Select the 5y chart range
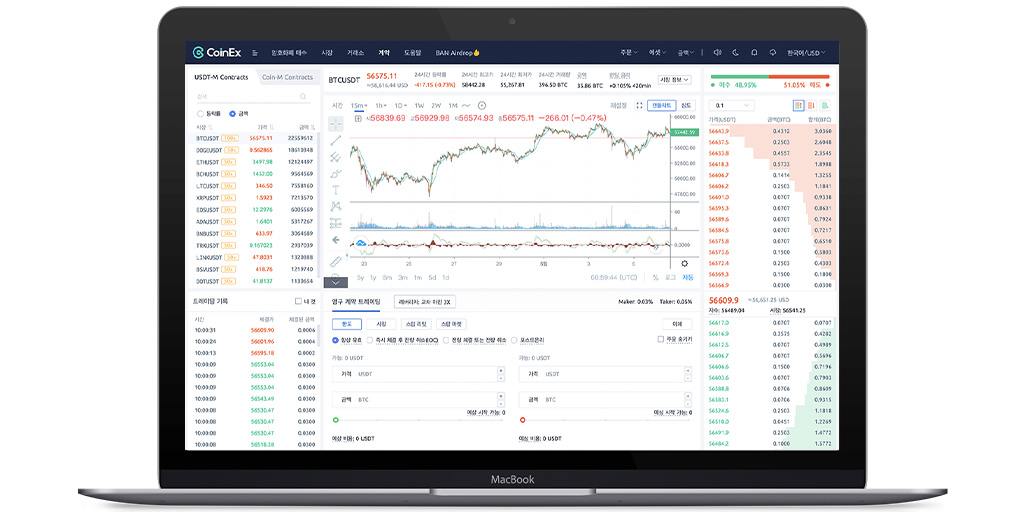This screenshot has width=1024, height=512. [x=360, y=278]
